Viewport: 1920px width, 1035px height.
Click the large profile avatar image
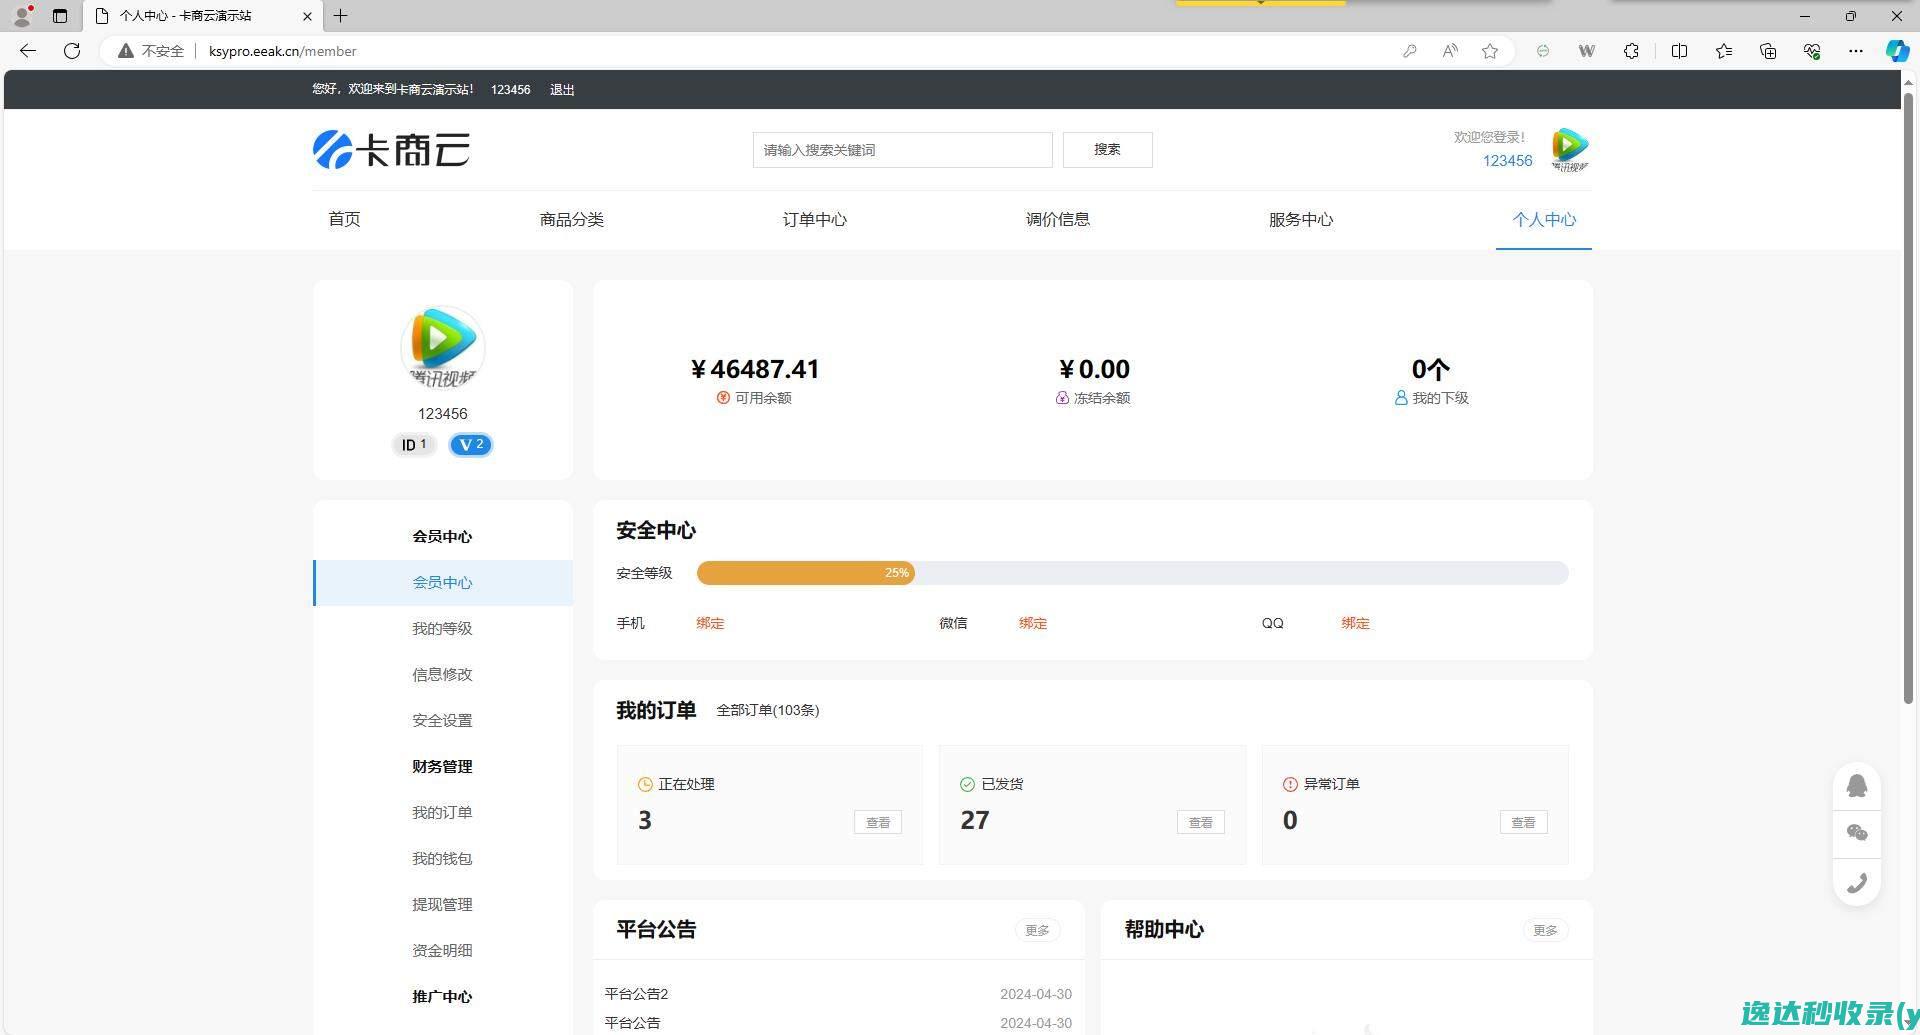[442, 347]
